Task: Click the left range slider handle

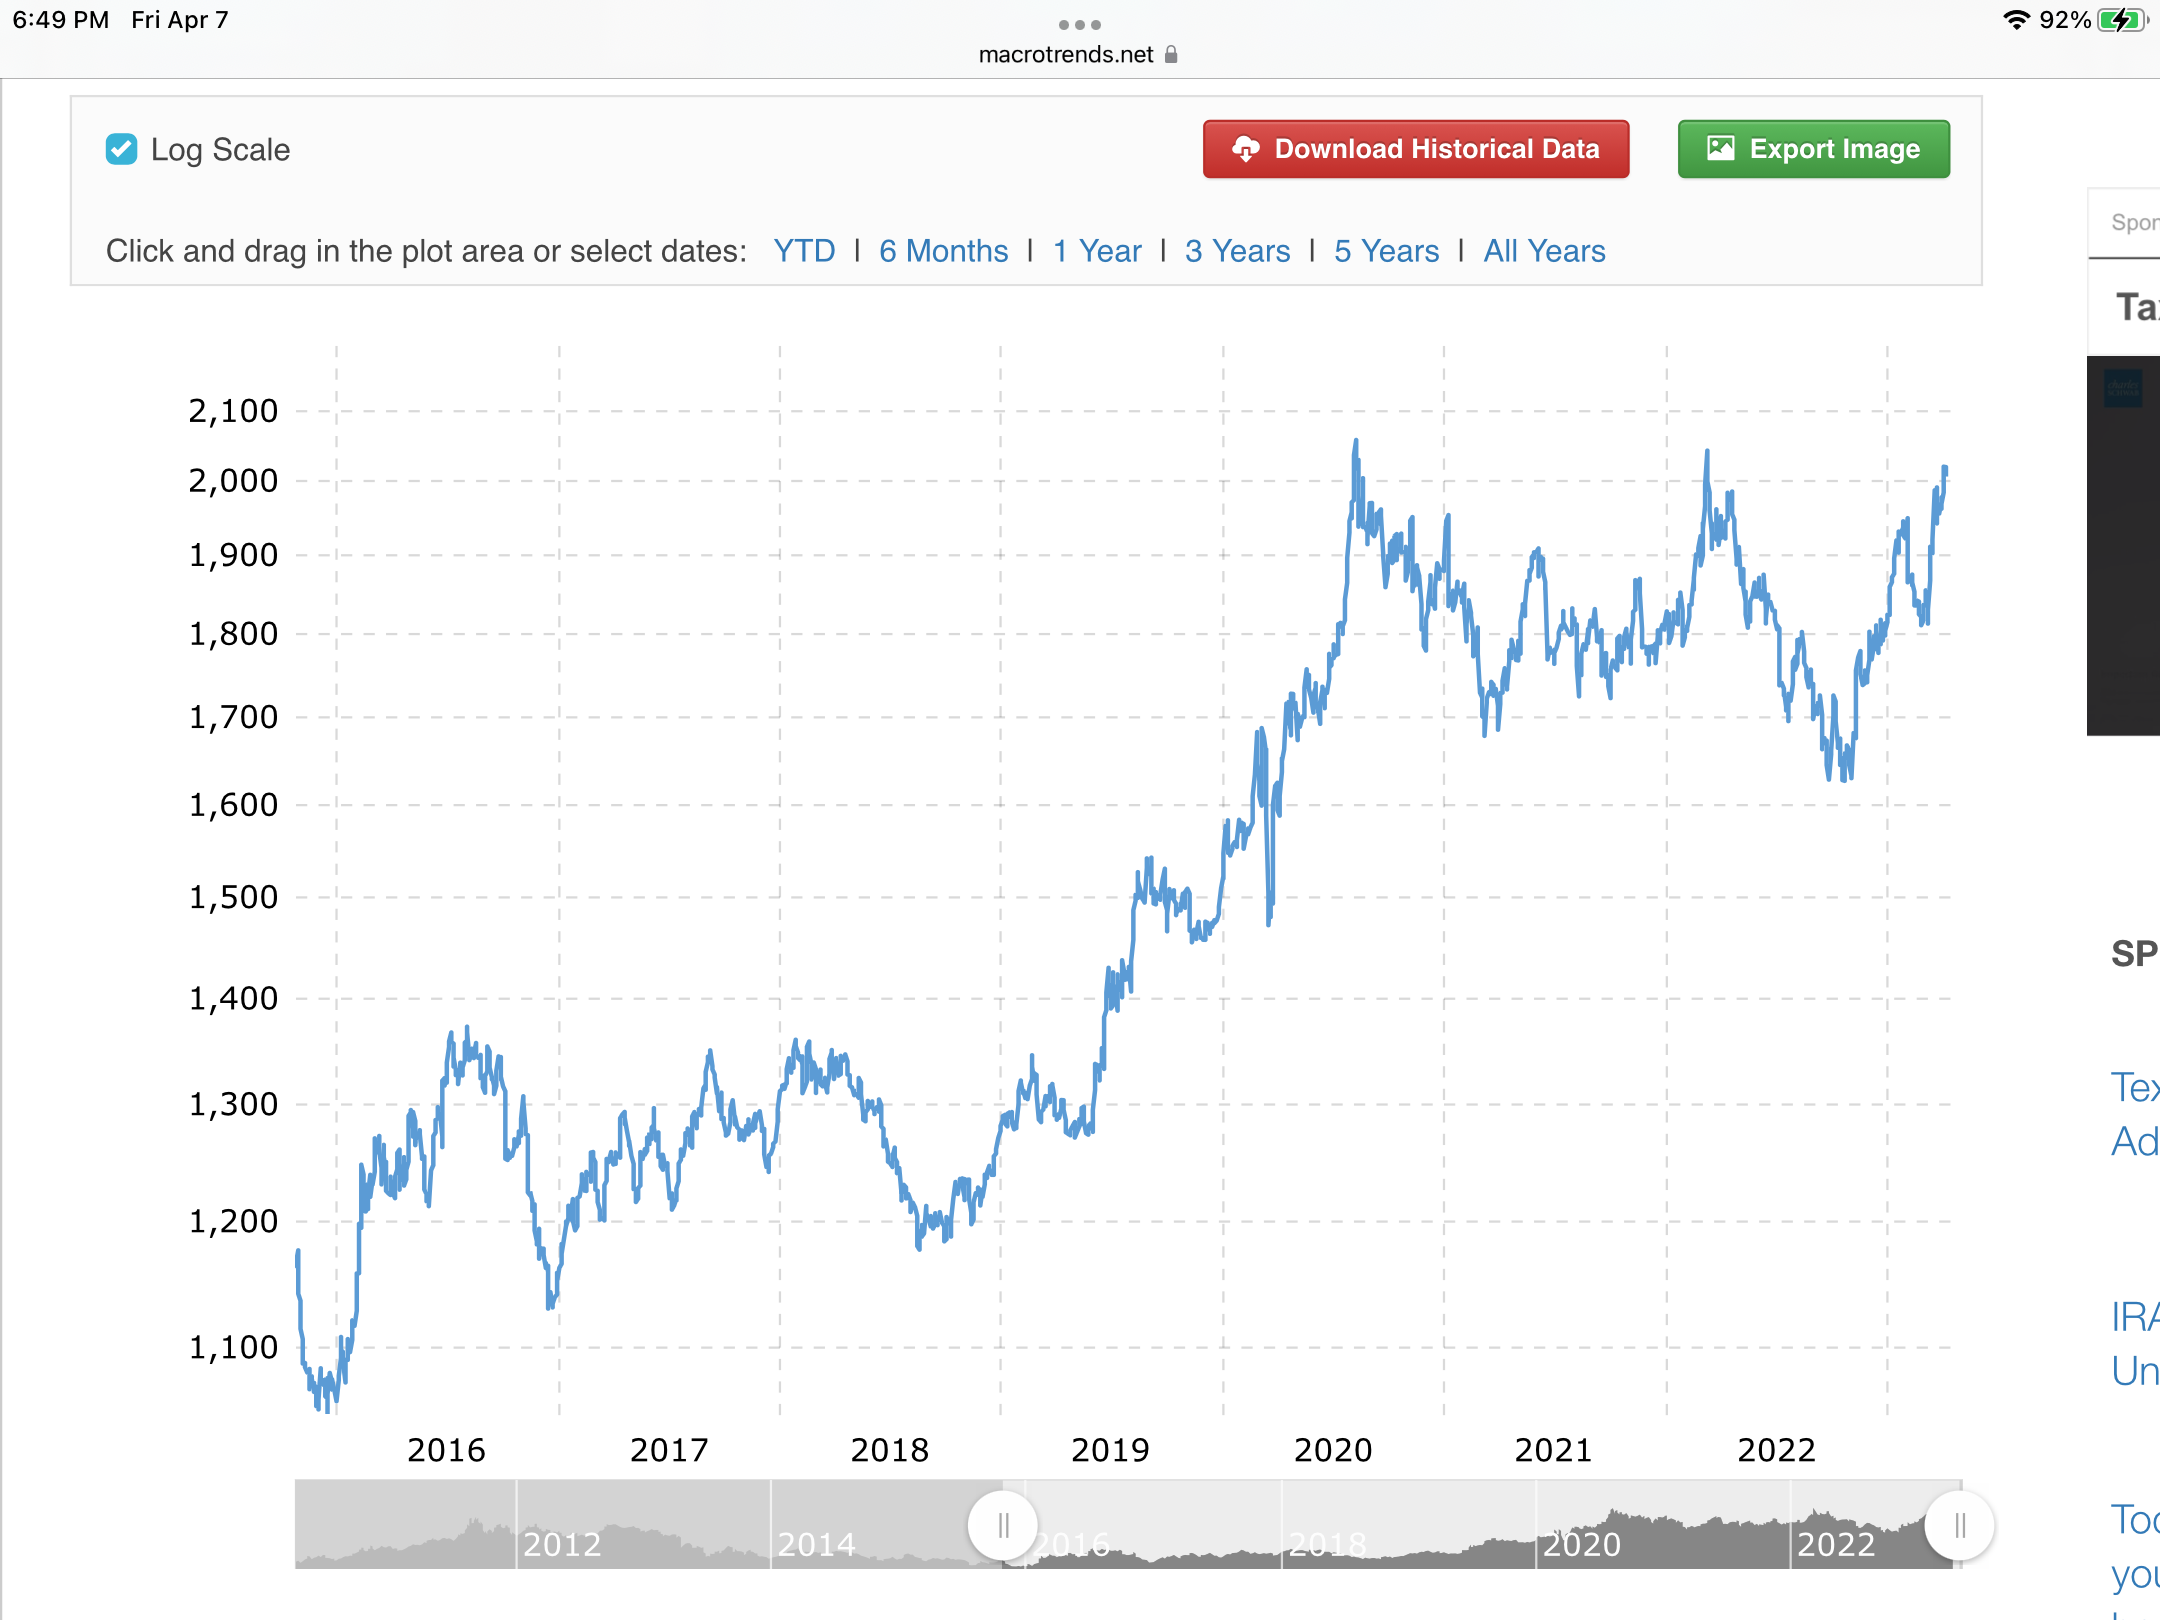Action: tap(1002, 1525)
